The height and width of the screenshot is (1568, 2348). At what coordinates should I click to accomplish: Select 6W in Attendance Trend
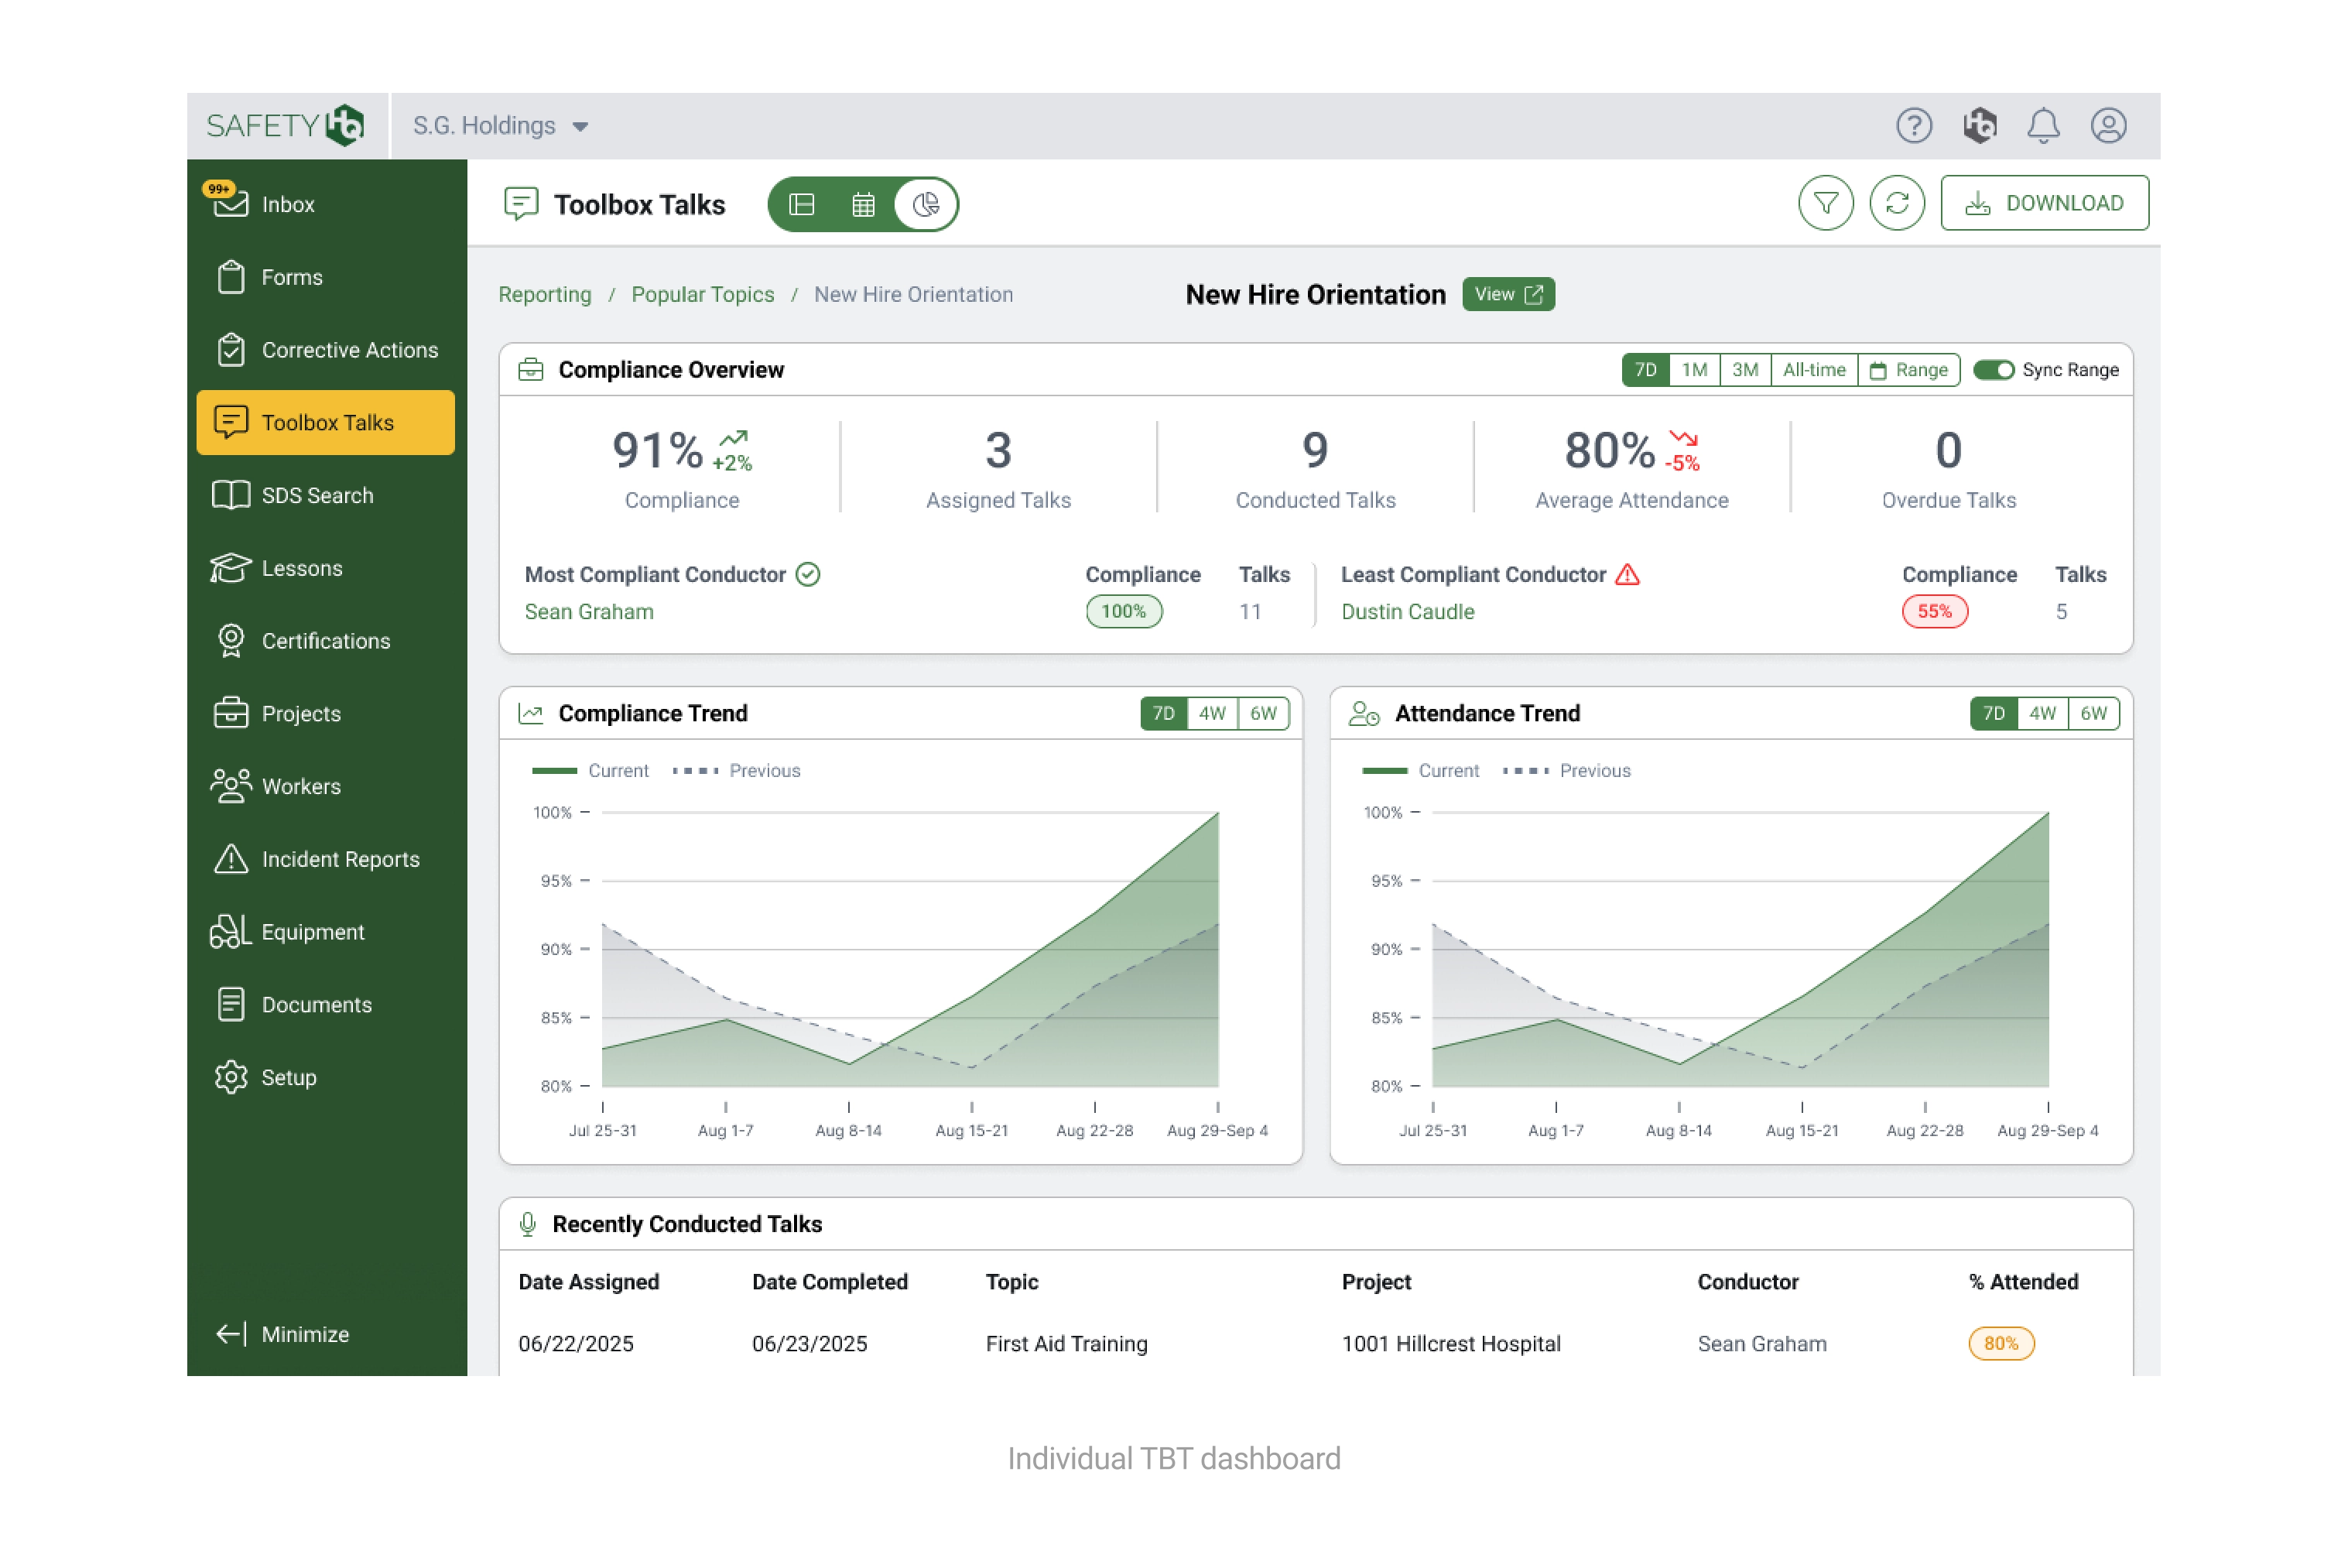[2093, 713]
